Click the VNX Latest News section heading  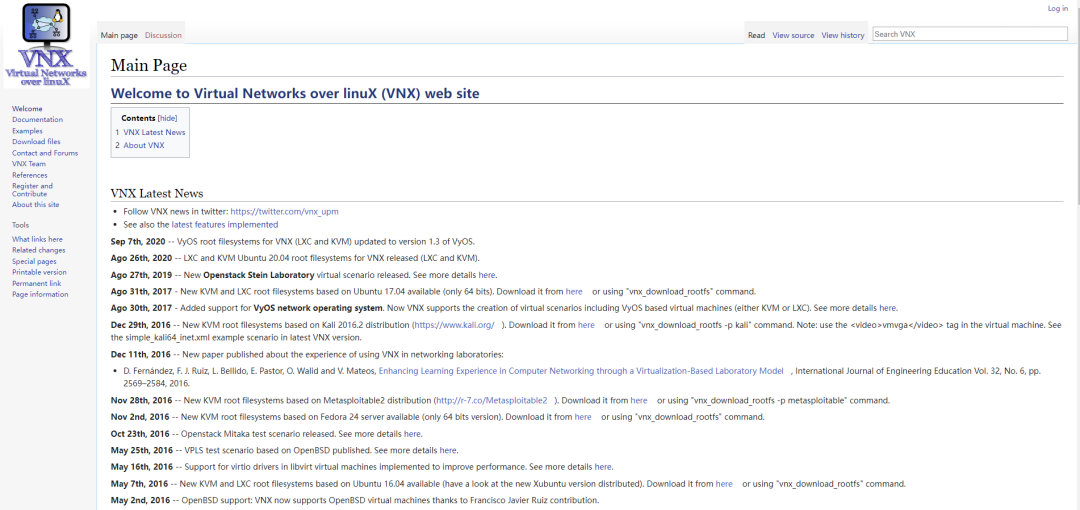coord(157,194)
